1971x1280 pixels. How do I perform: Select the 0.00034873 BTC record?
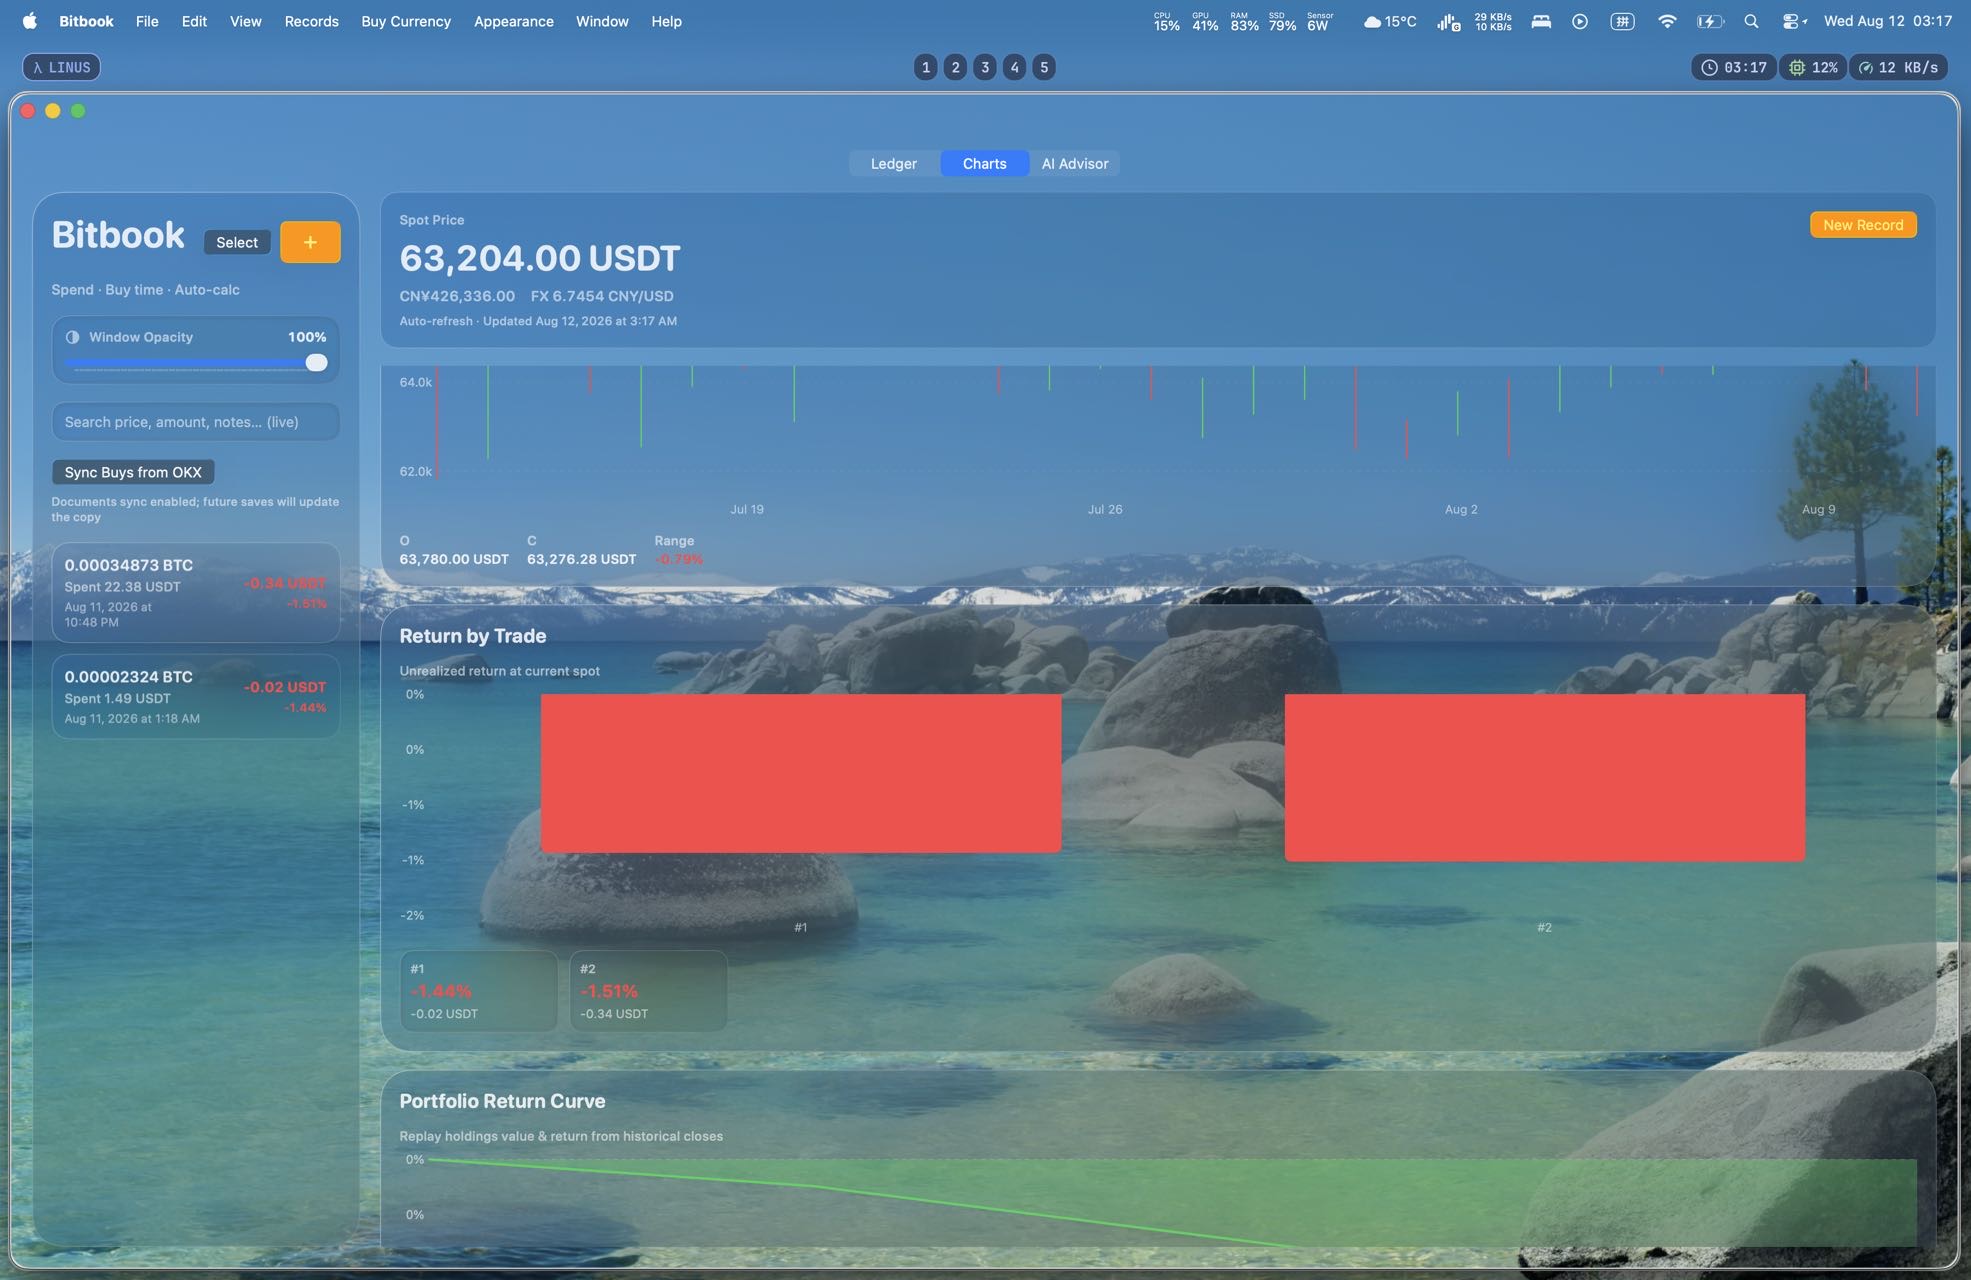click(196, 593)
